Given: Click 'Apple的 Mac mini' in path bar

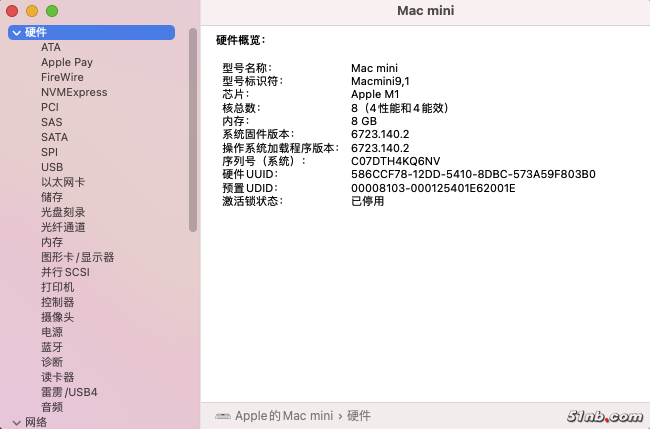Looking at the screenshot, I should coord(284,415).
